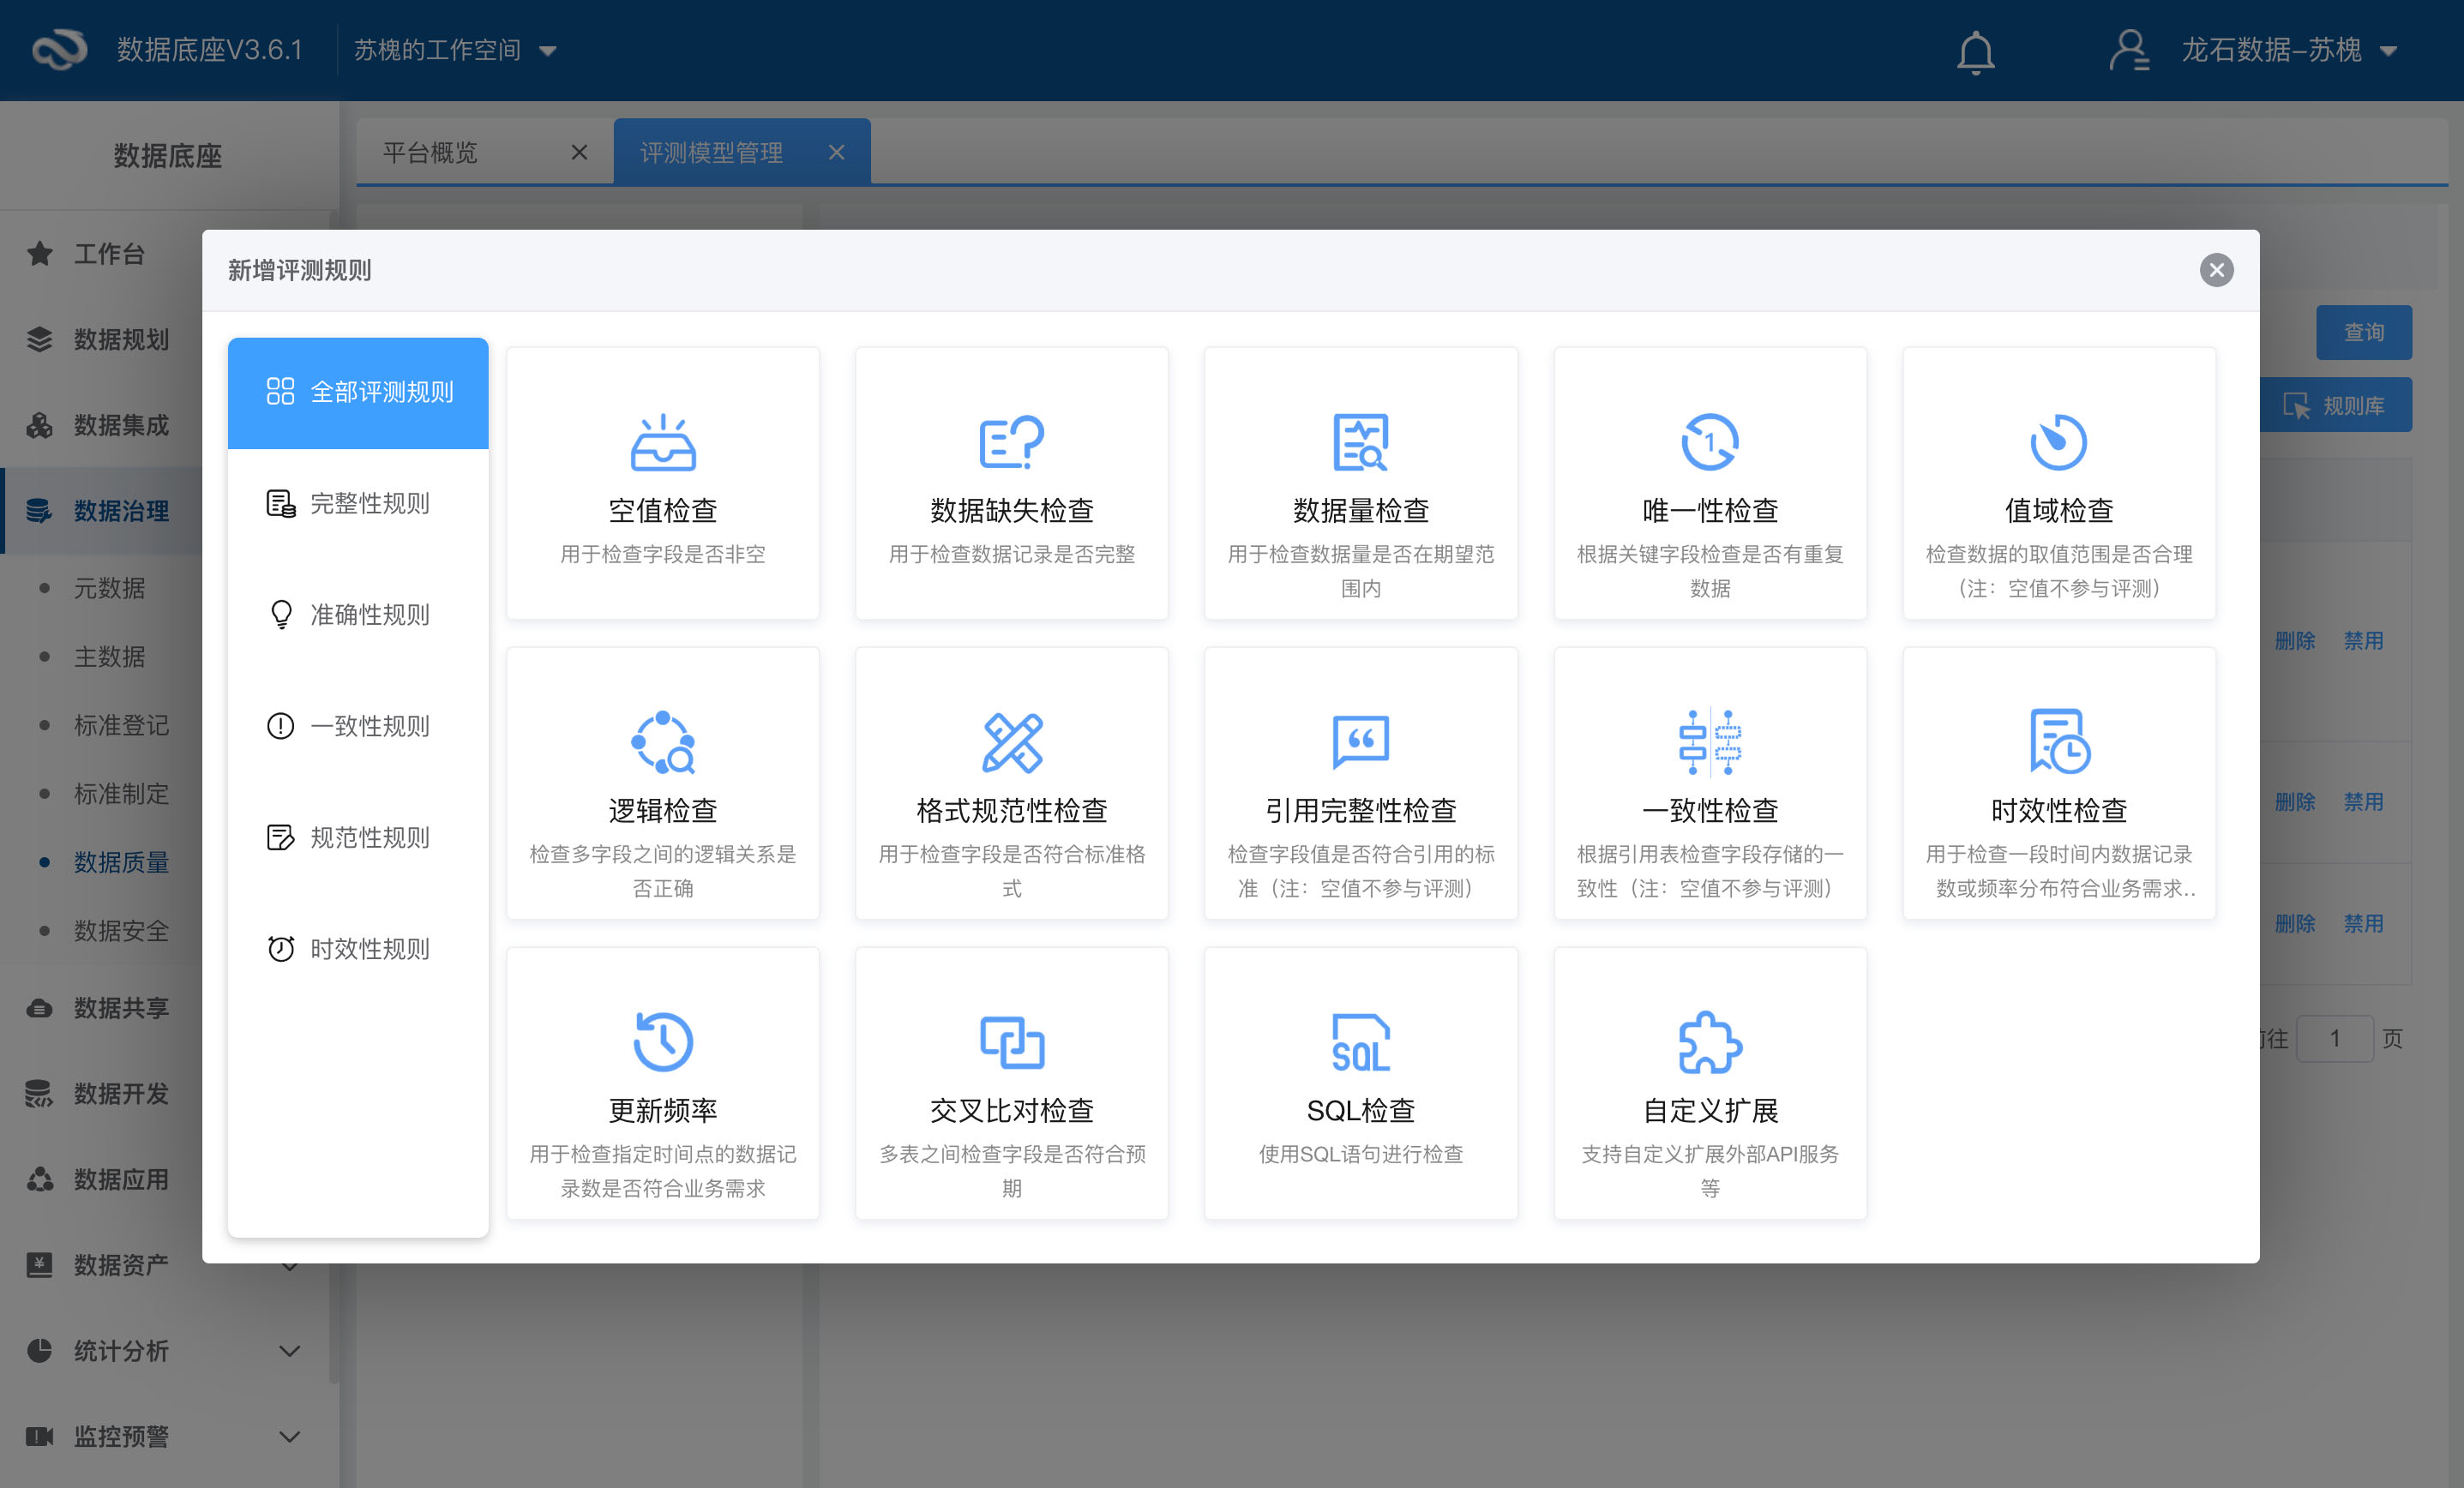Select the 空值检查 inbox icon
This screenshot has width=2464, height=1488.
662,442
